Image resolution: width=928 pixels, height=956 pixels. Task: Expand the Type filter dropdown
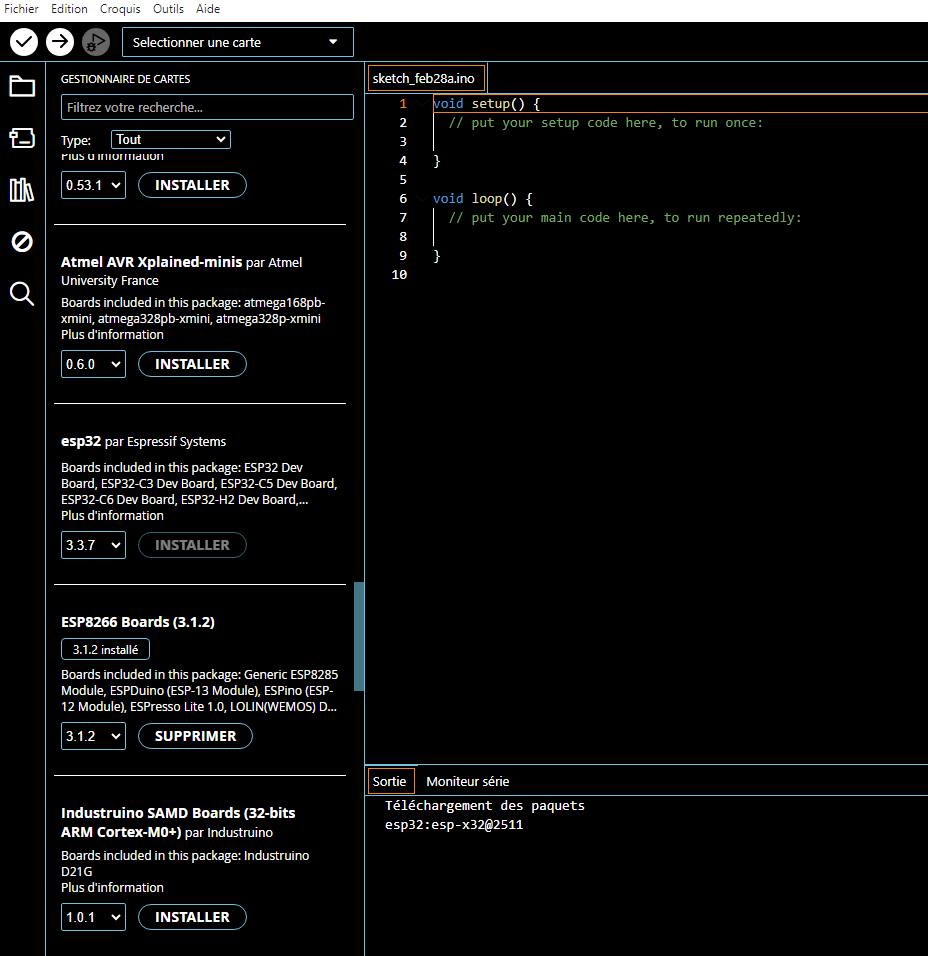(x=171, y=140)
